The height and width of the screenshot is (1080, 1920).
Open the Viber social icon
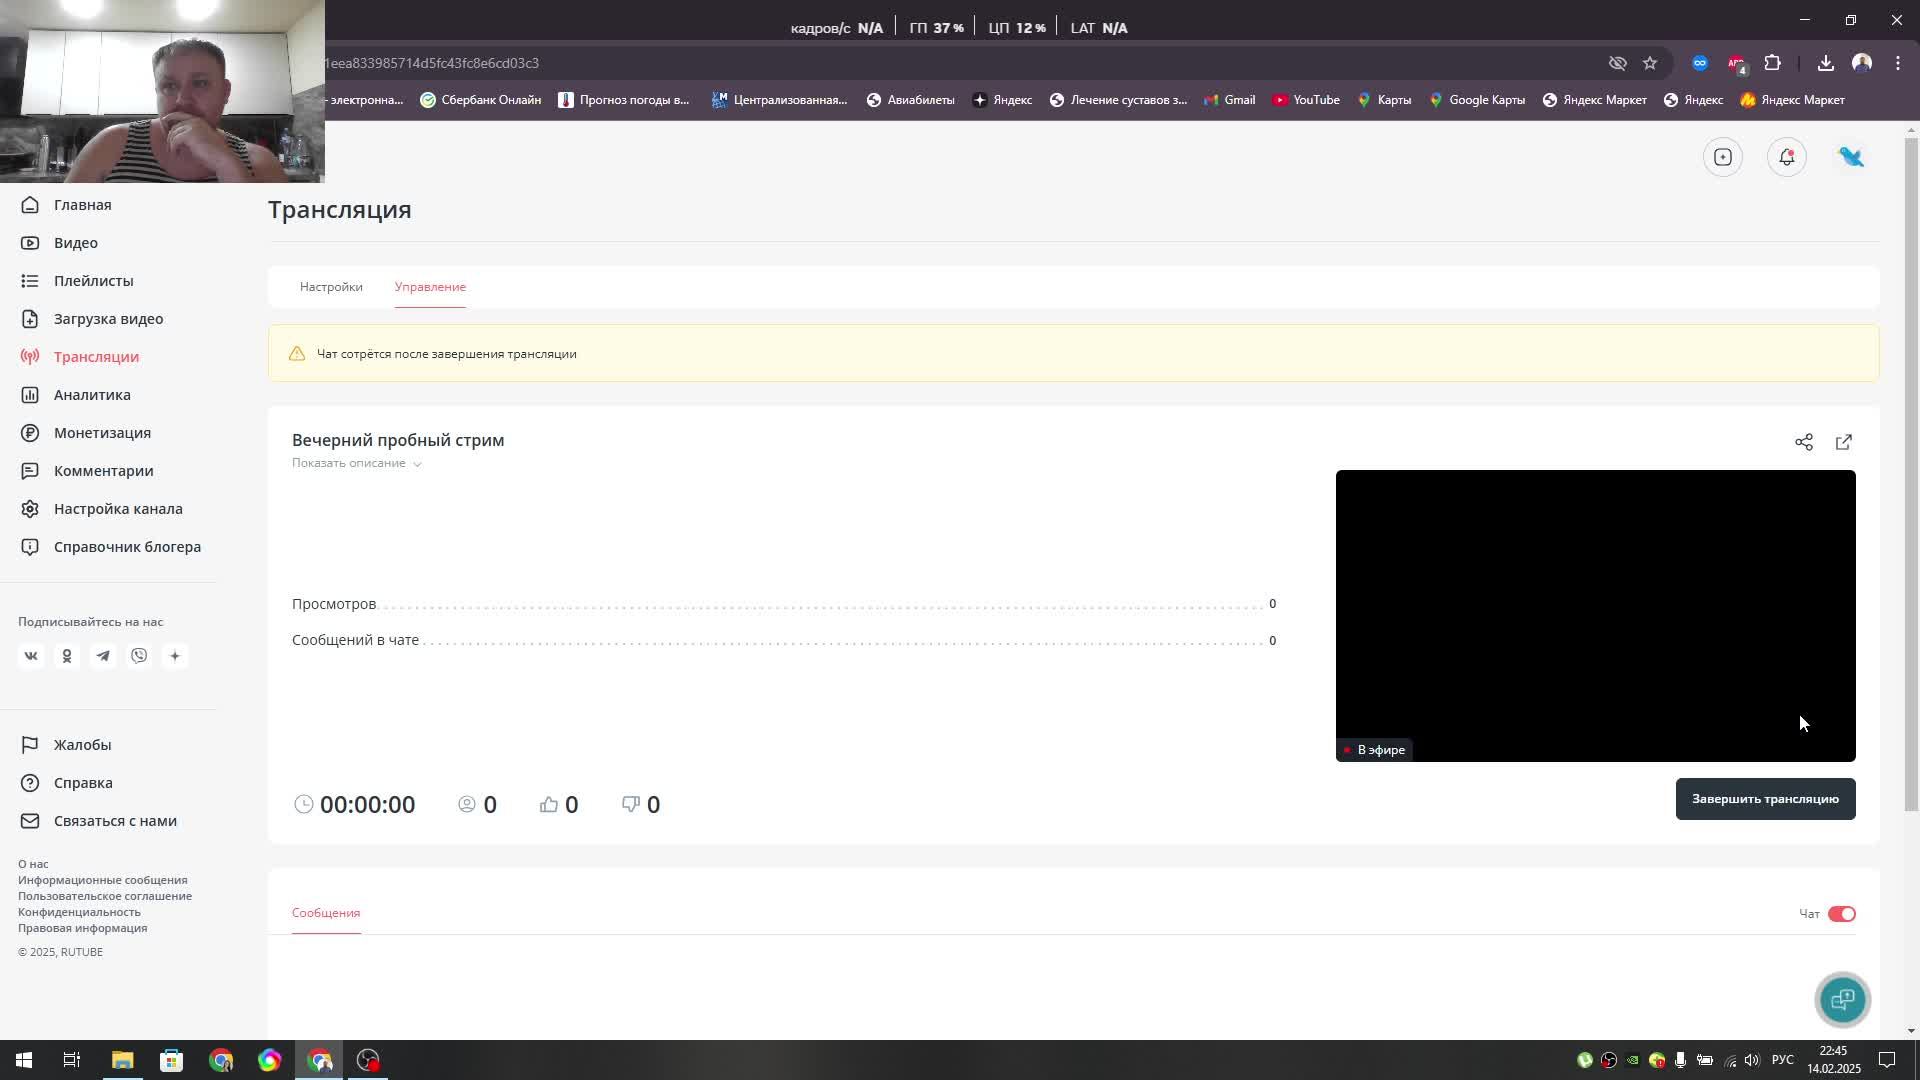139,656
